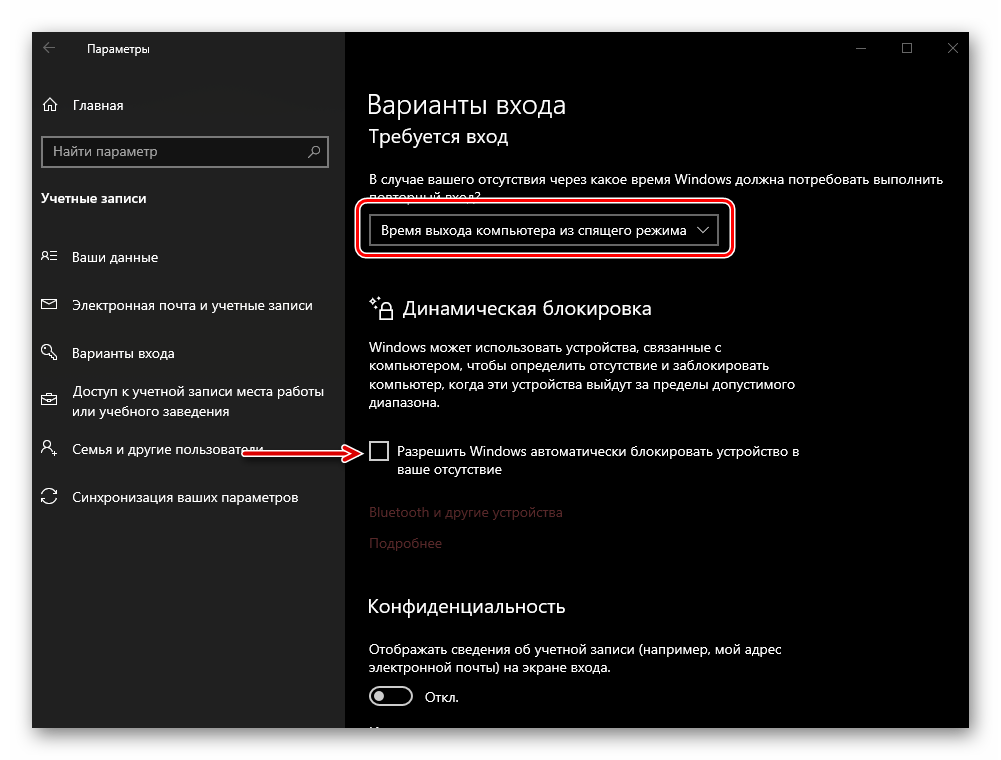This screenshot has height=760, width=1001.
Task: Click the Home (Главная) house icon
Action: click(x=49, y=105)
